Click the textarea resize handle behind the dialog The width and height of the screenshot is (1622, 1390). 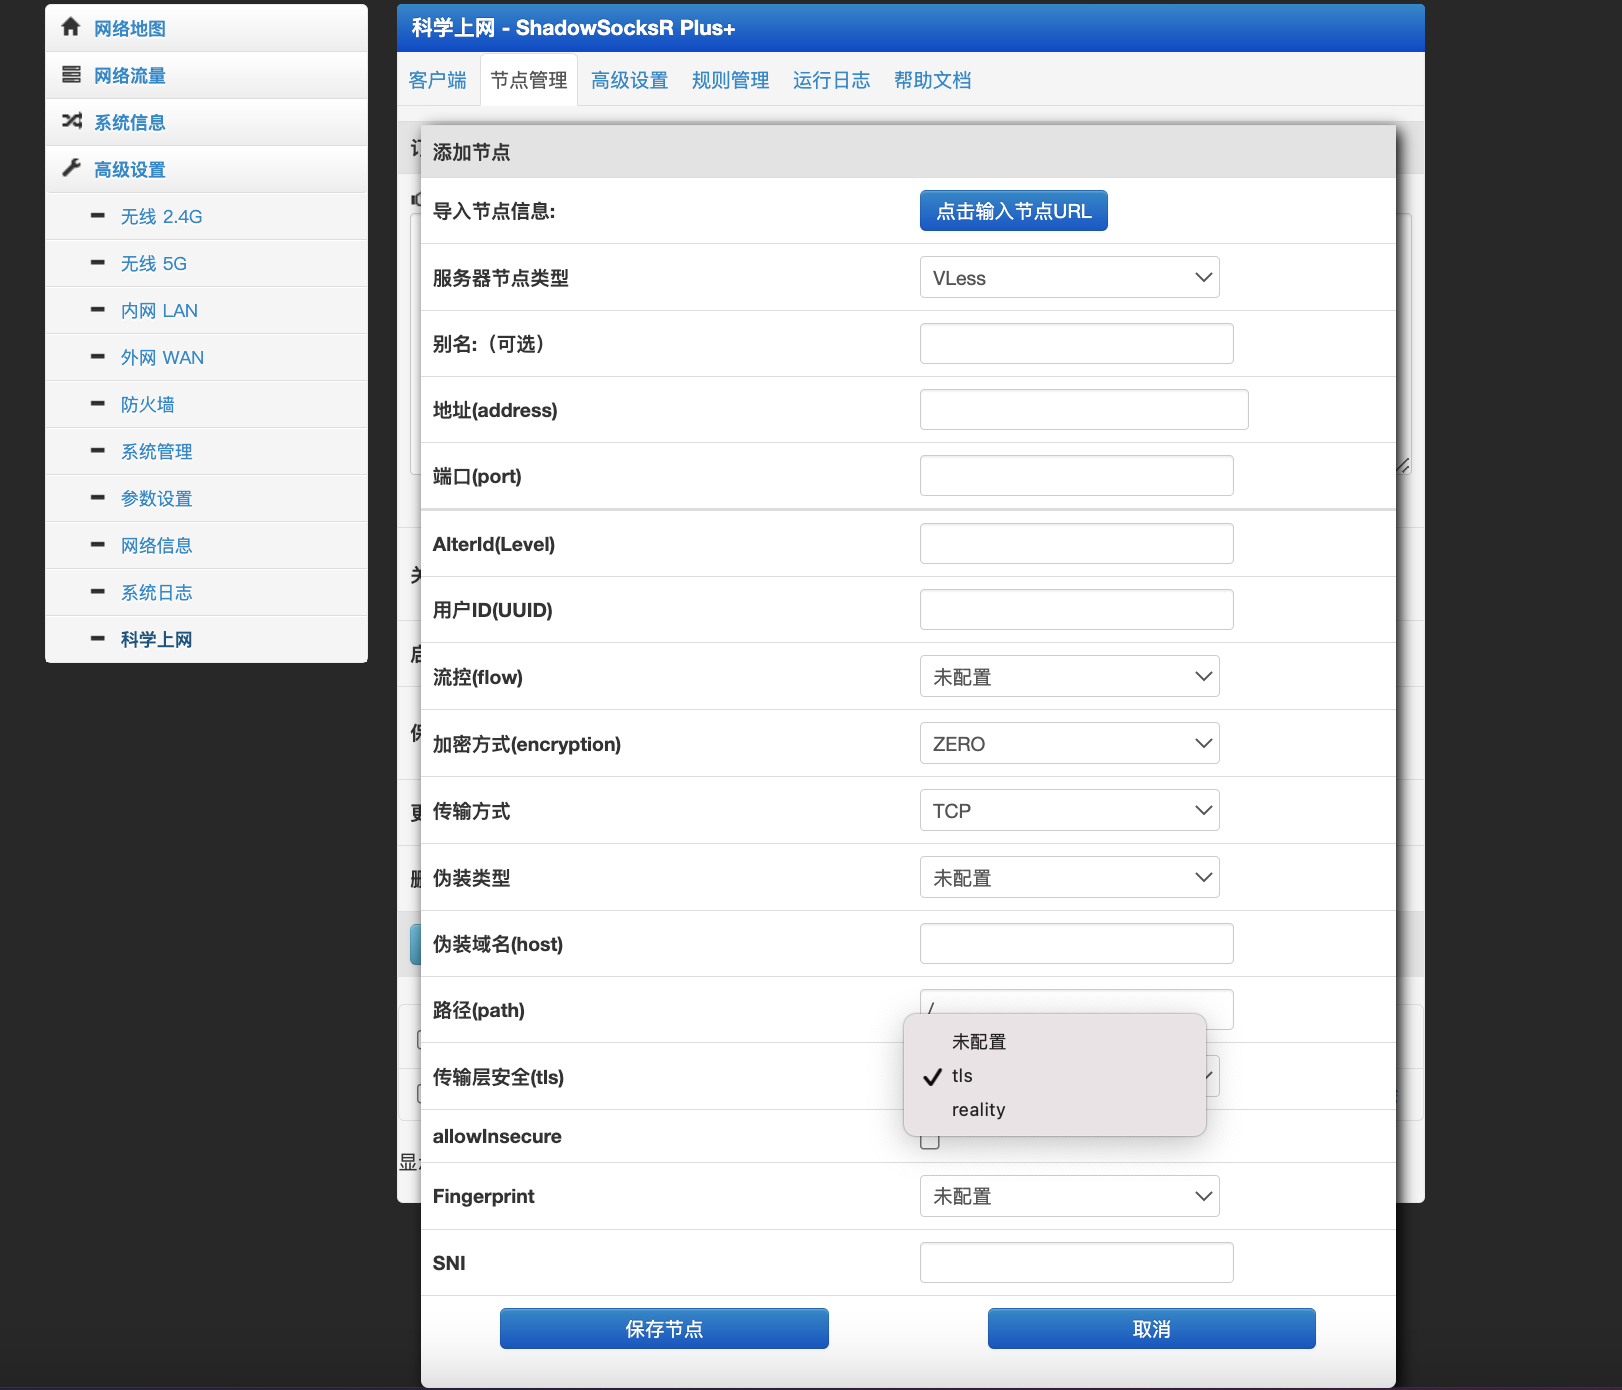(1404, 466)
